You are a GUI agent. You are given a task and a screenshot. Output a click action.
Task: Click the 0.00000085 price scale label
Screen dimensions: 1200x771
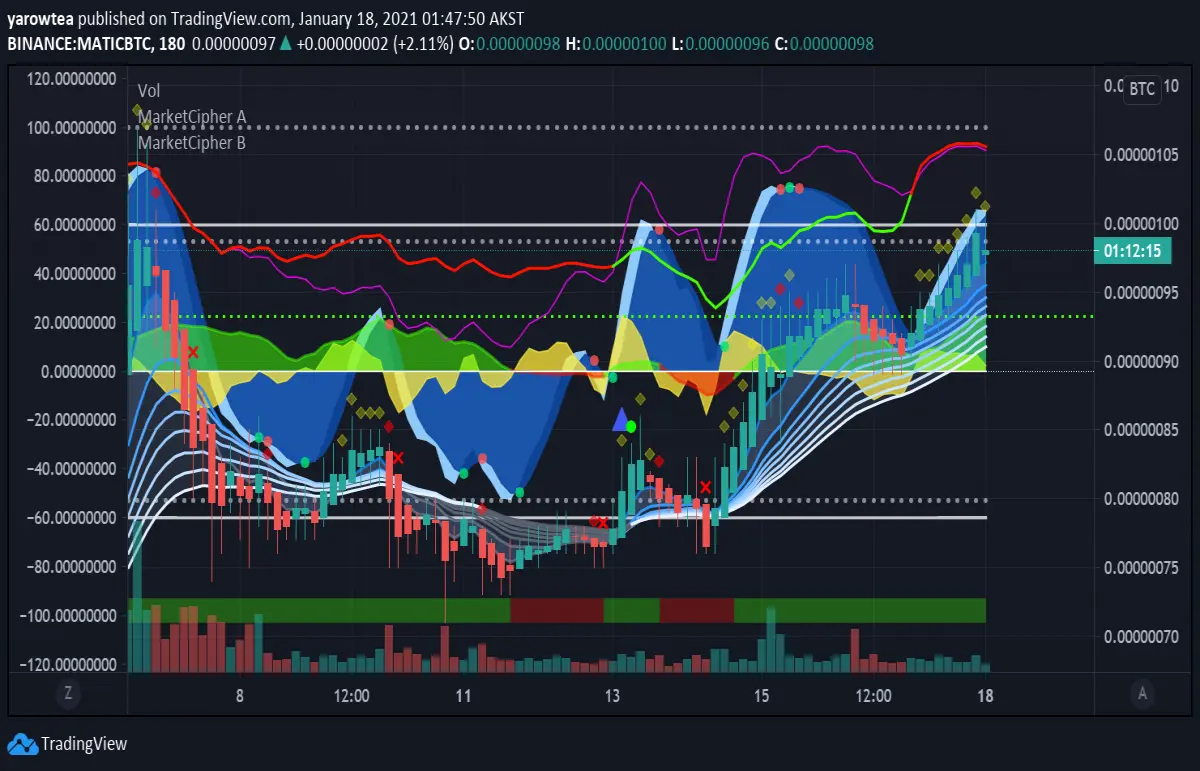pos(1142,431)
